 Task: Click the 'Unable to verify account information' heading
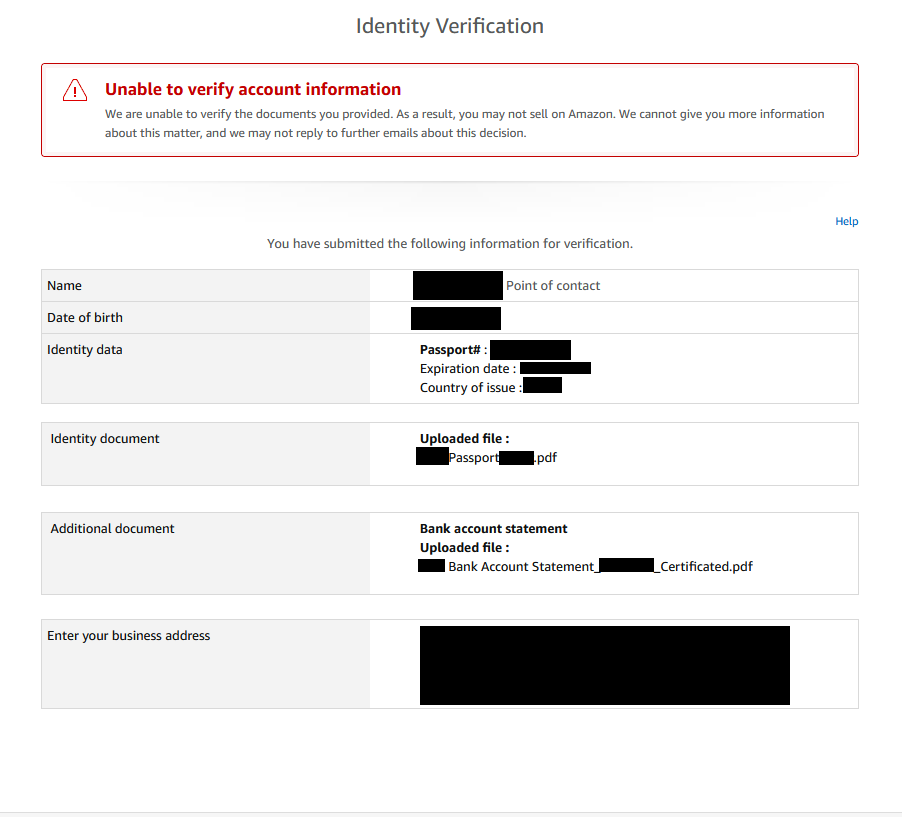253,89
